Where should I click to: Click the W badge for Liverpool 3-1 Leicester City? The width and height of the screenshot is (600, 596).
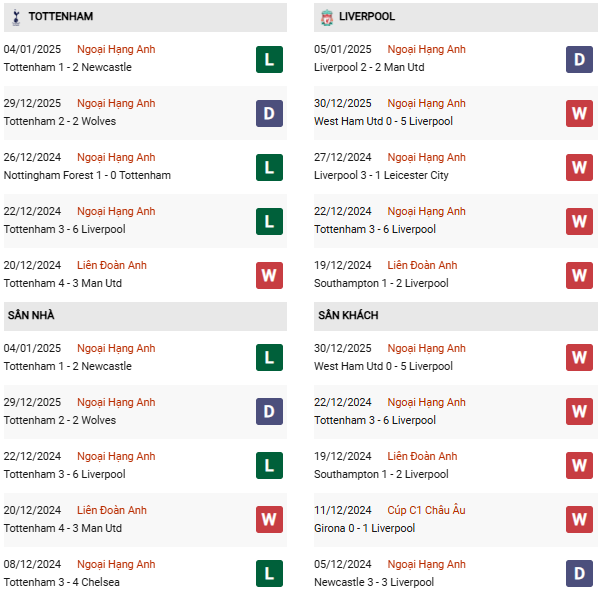579,167
